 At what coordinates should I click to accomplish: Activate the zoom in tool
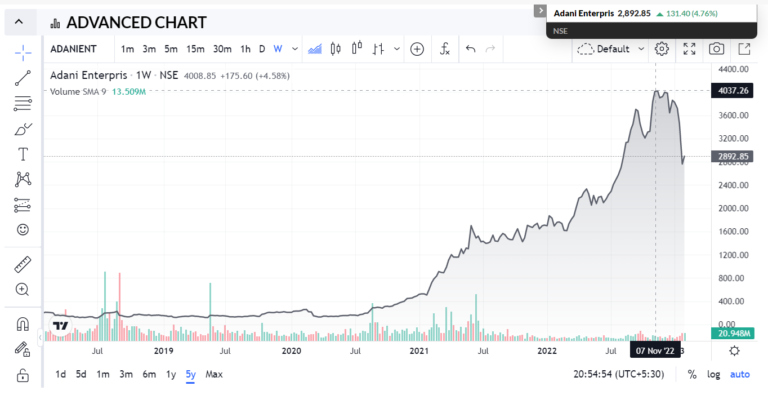pyautogui.click(x=23, y=289)
